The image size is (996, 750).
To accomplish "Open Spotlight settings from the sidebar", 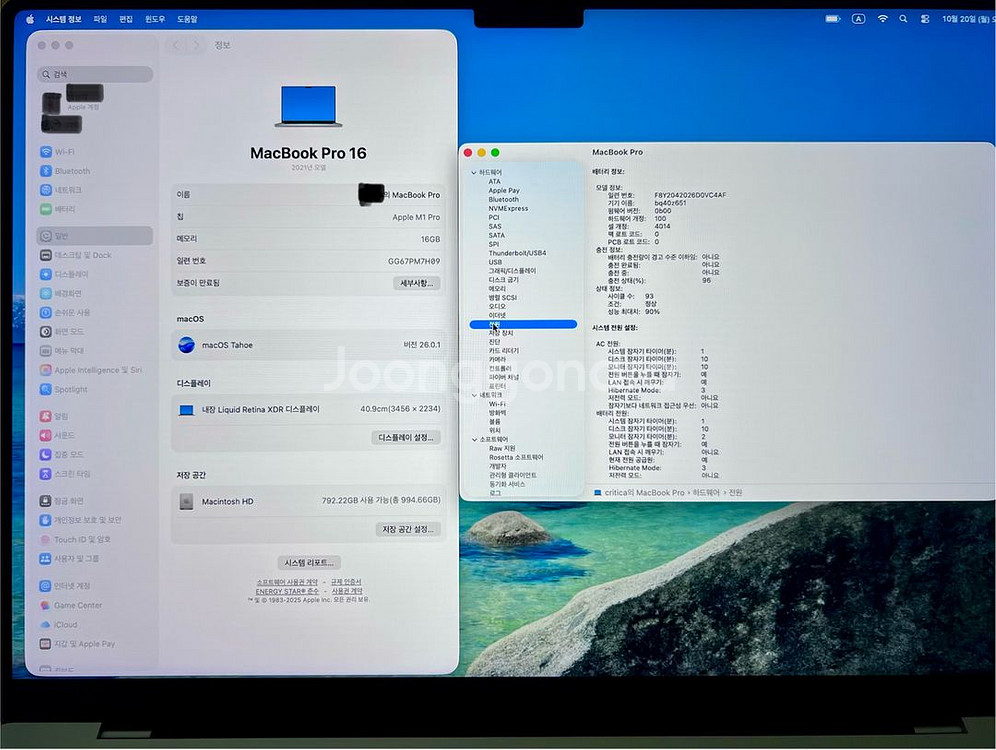I will [x=70, y=389].
